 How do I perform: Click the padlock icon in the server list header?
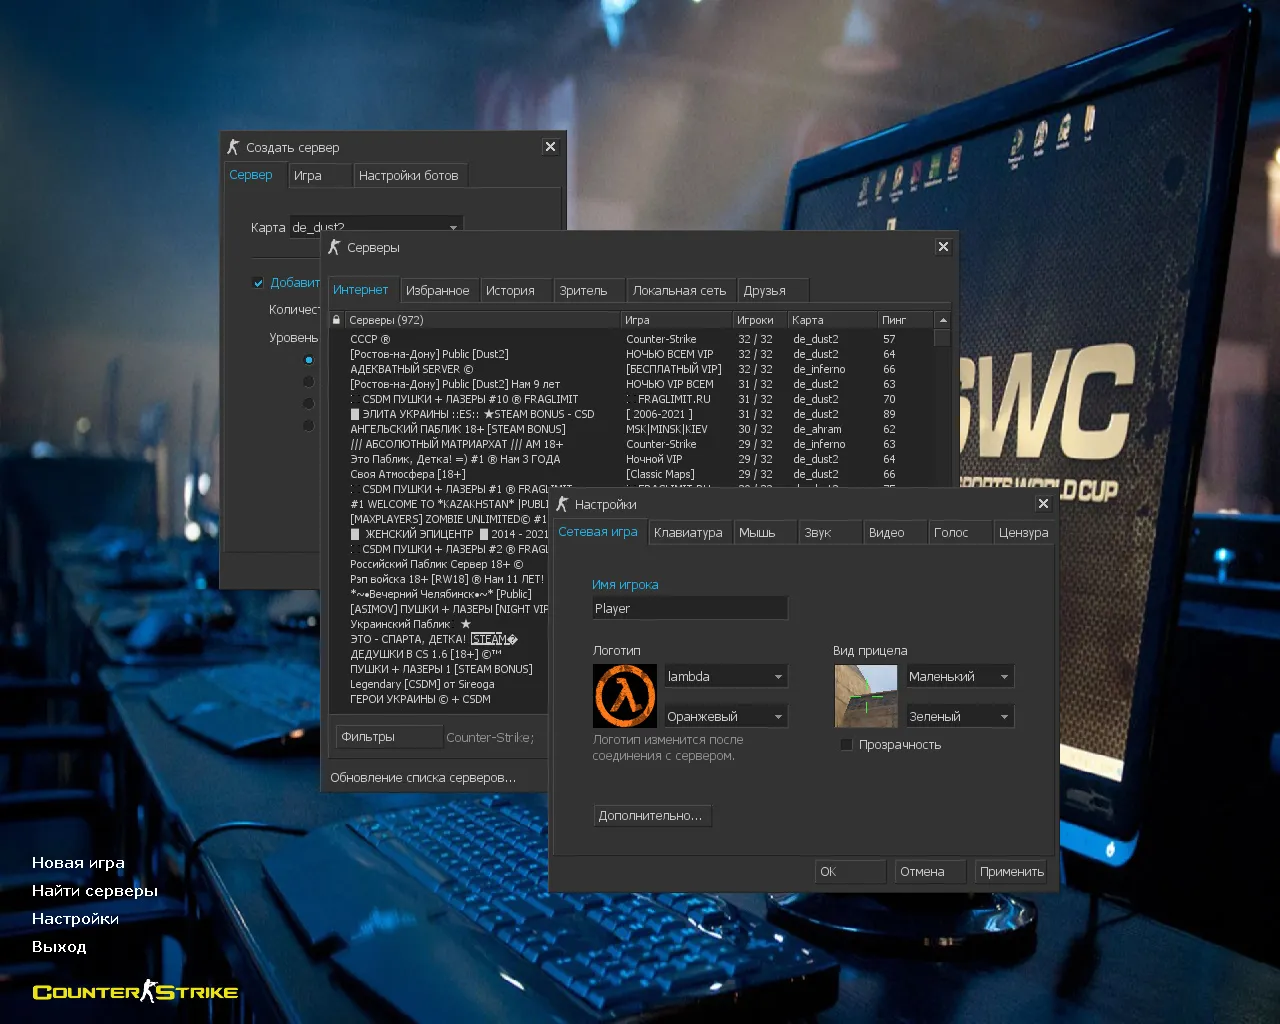335,320
